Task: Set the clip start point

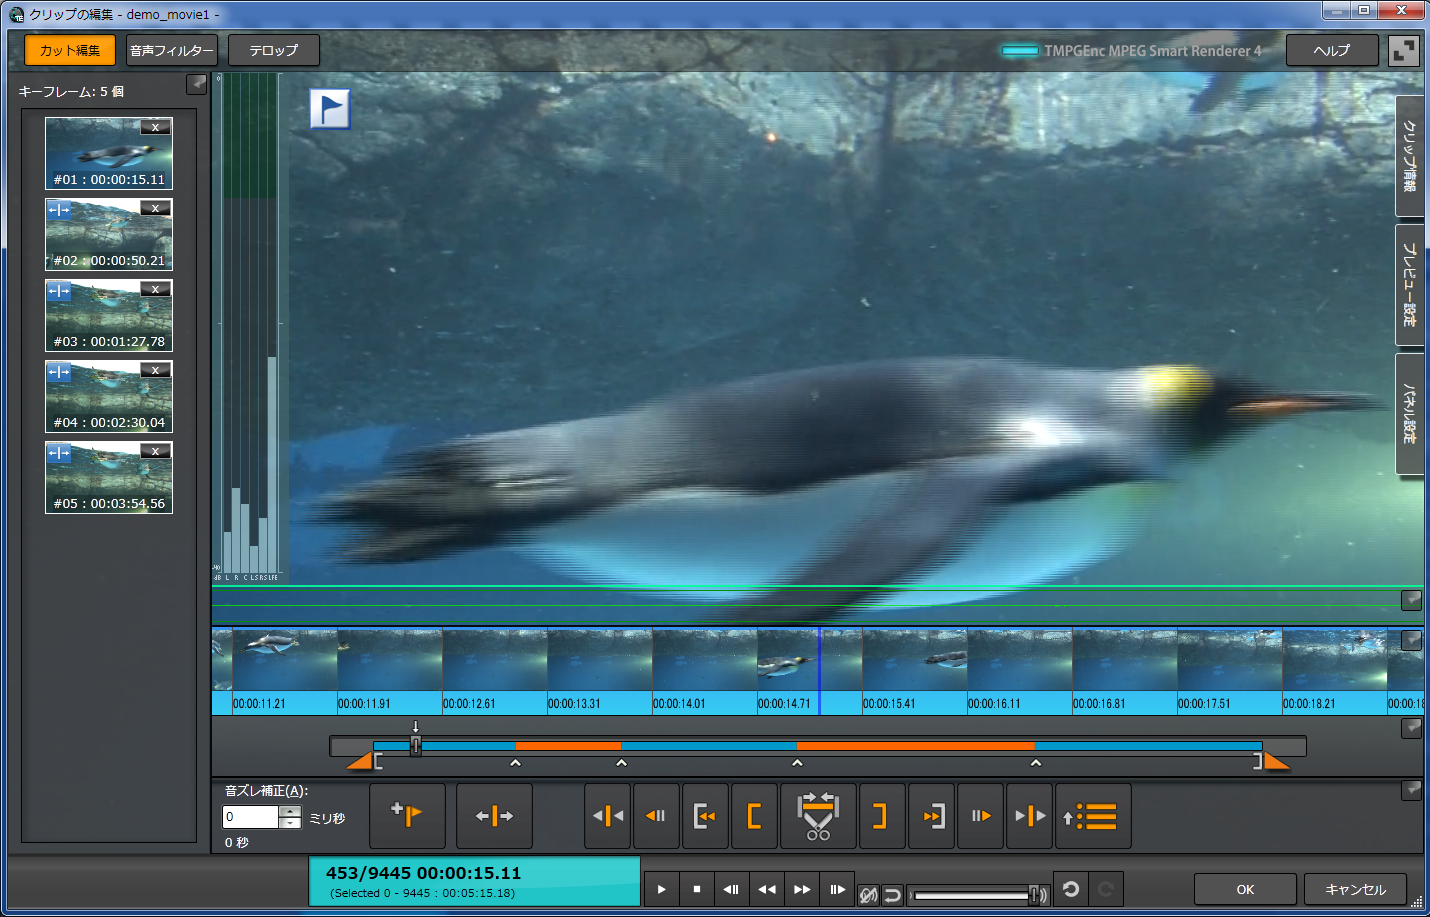Action: [x=754, y=816]
